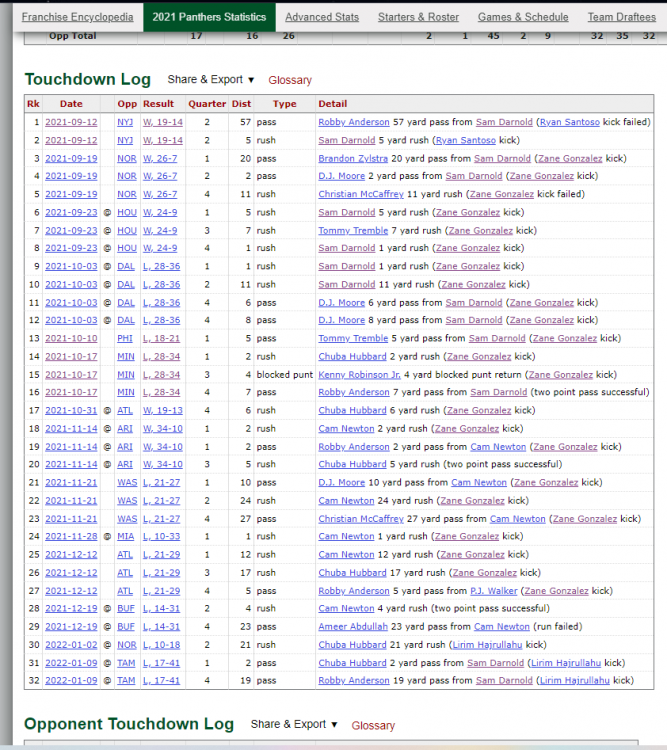Visit the Brandon Zylstra player page link
The image size is (667, 750).
355,158
